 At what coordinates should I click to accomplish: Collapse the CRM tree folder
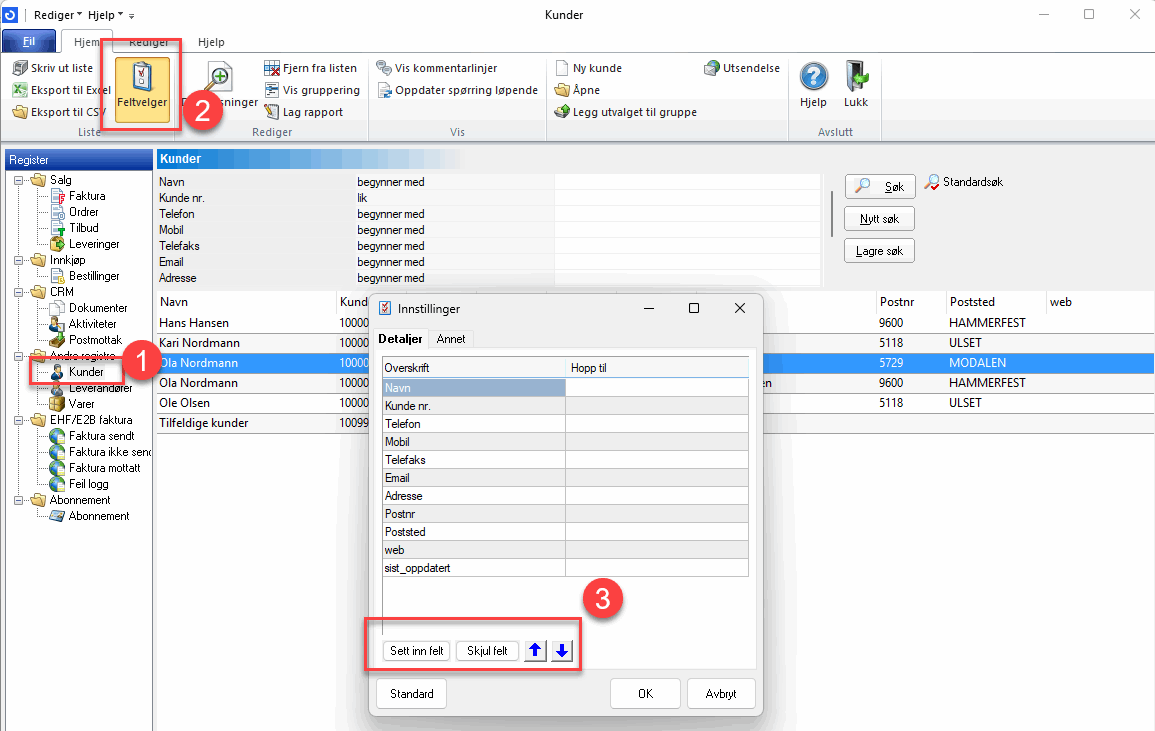[19, 292]
